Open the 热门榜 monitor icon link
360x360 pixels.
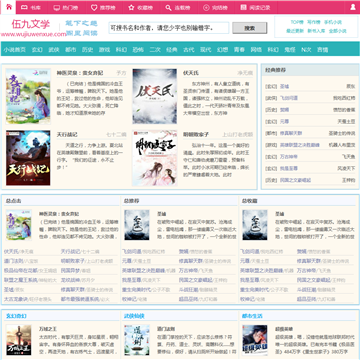[x=57, y=7]
